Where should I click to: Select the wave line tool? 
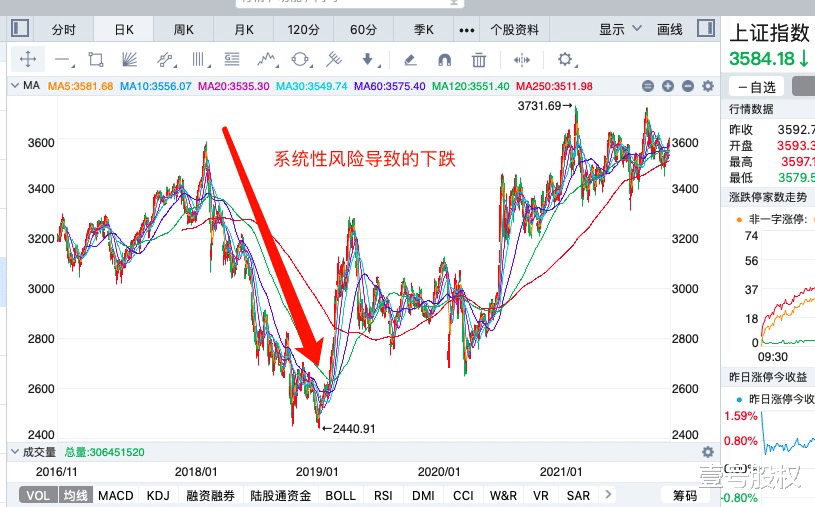click(x=267, y=59)
